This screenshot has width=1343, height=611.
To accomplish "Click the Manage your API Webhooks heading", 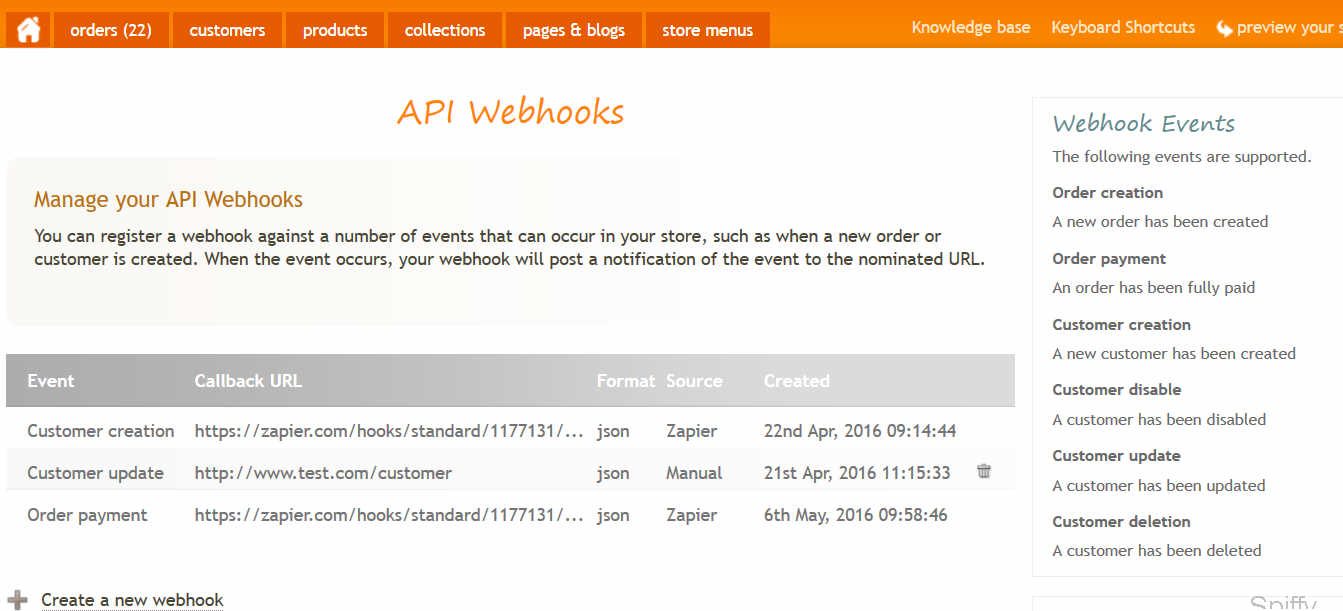I will [x=168, y=200].
